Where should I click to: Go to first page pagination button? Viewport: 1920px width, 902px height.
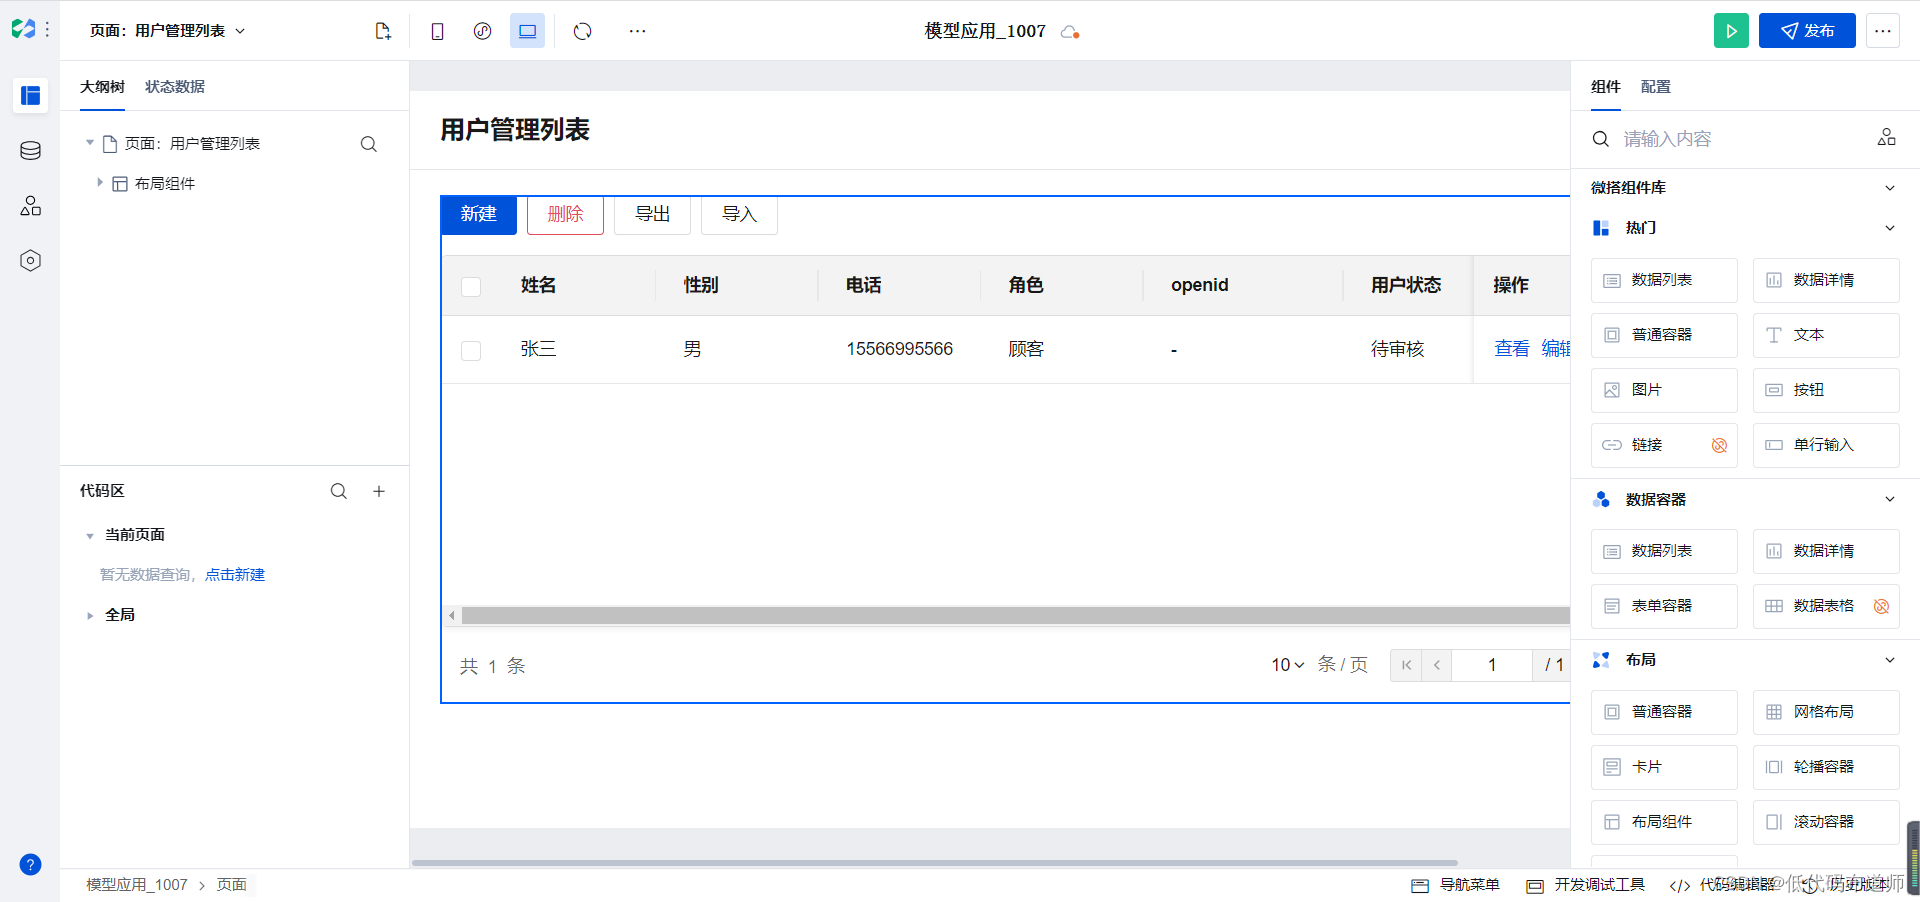pyautogui.click(x=1406, y=665)
